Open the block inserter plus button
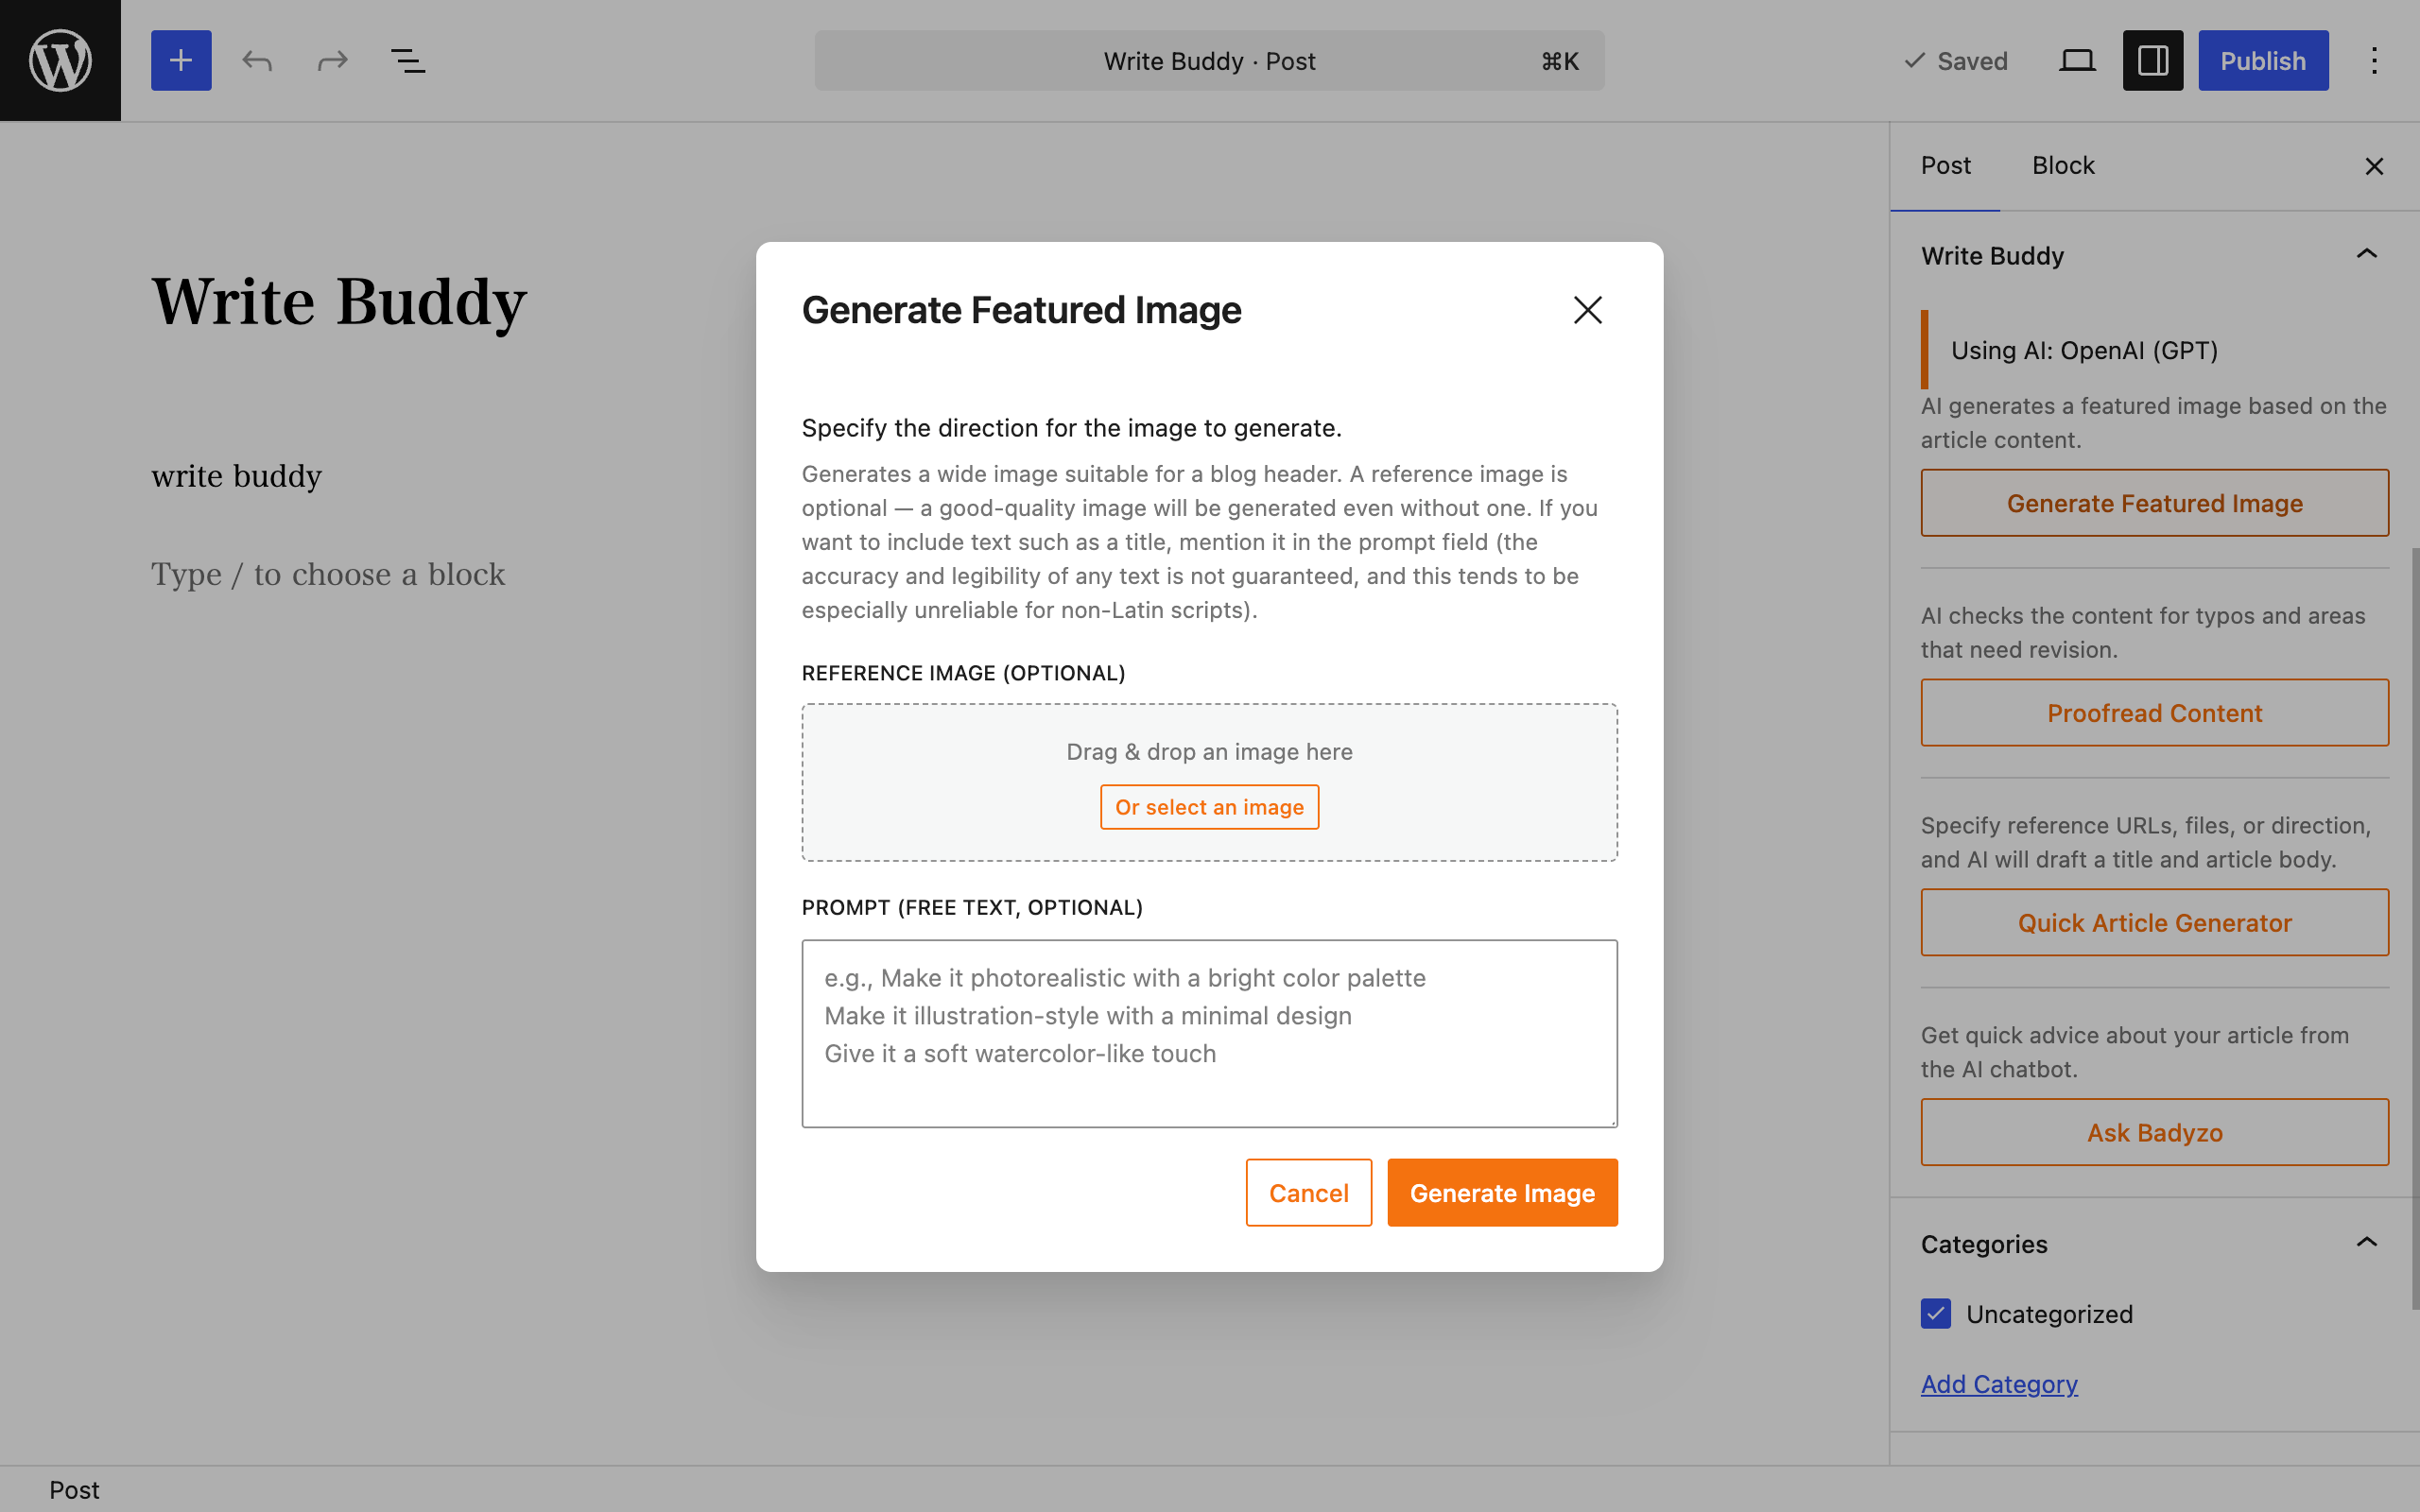 coord(181,60)
